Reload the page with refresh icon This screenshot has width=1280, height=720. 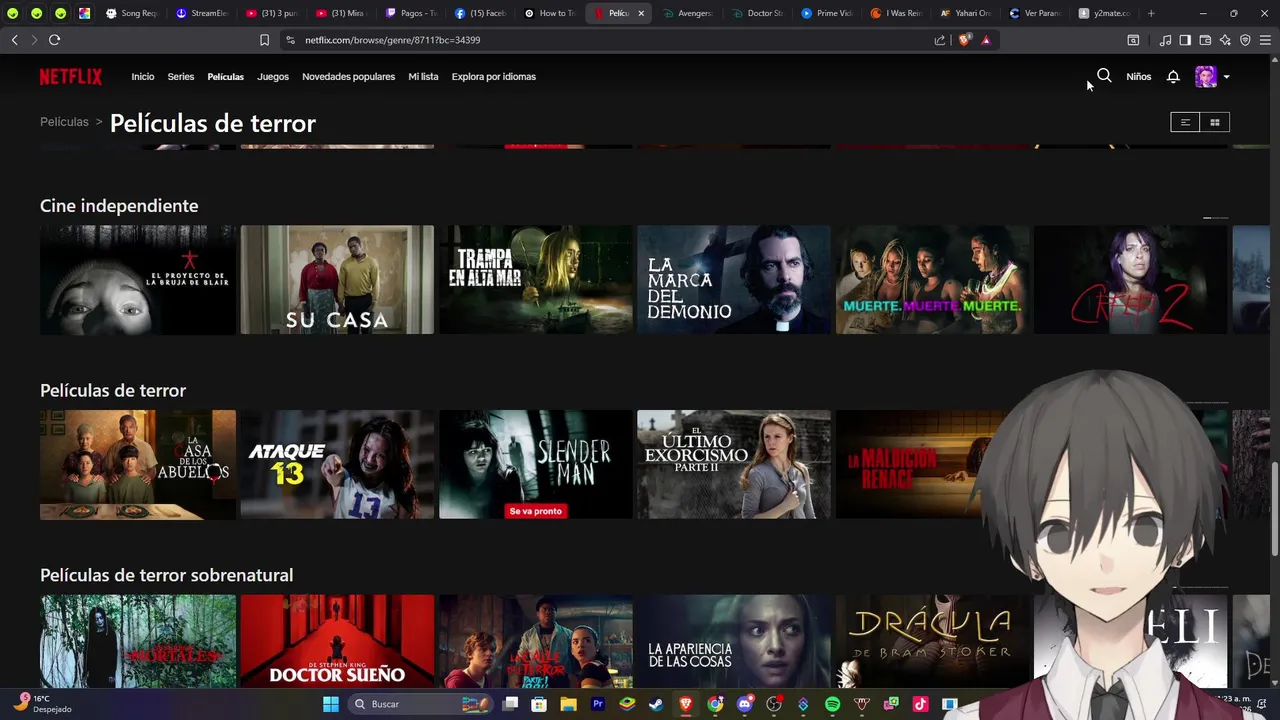coord(54,40)
